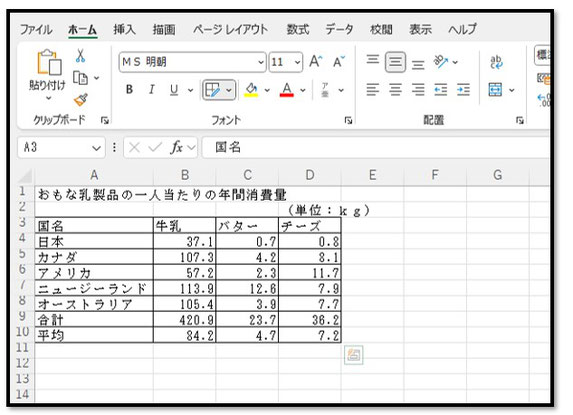Viewport: 573px width, 415px height.
Task: Expand the Name Box dropdown arrow
Action: (96, 148)
